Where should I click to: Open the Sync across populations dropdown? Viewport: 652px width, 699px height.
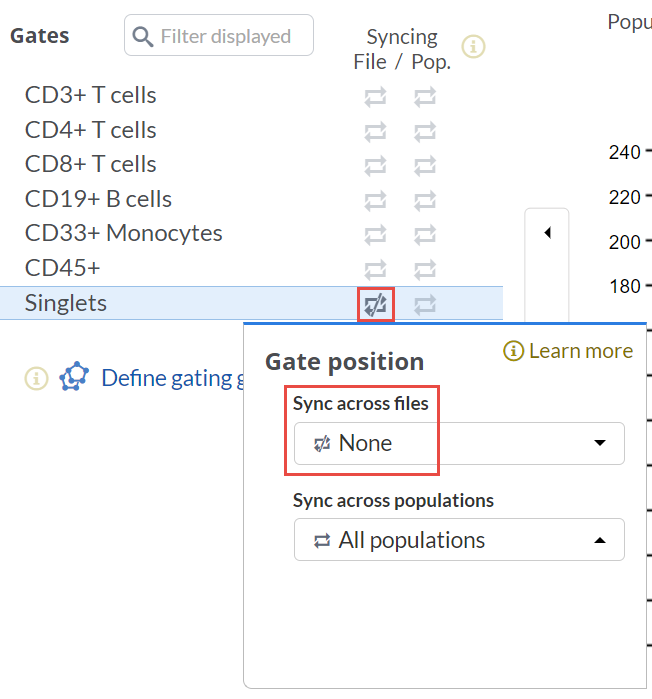[459, 540]
